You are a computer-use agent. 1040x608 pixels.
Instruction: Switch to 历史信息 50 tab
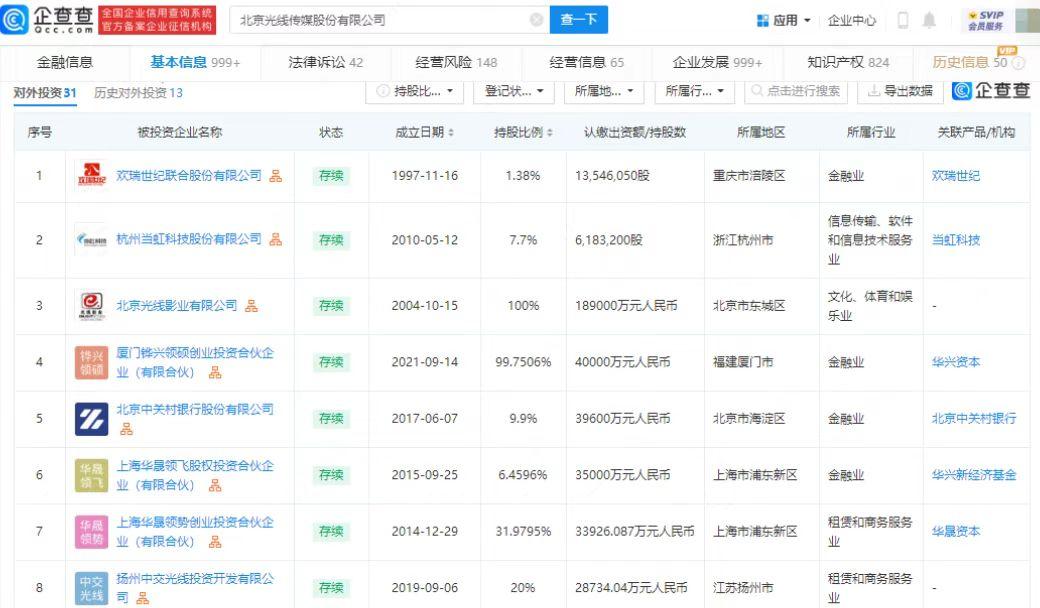pos(969,62)
